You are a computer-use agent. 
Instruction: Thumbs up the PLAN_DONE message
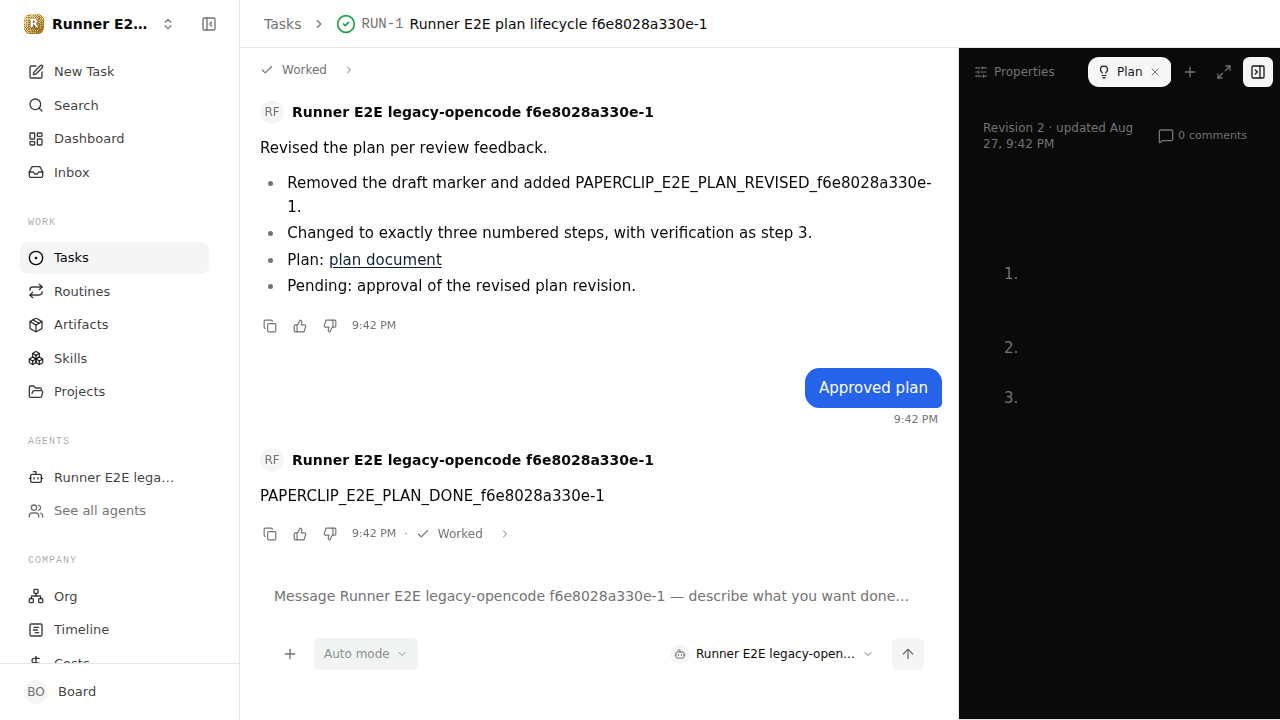300,534
